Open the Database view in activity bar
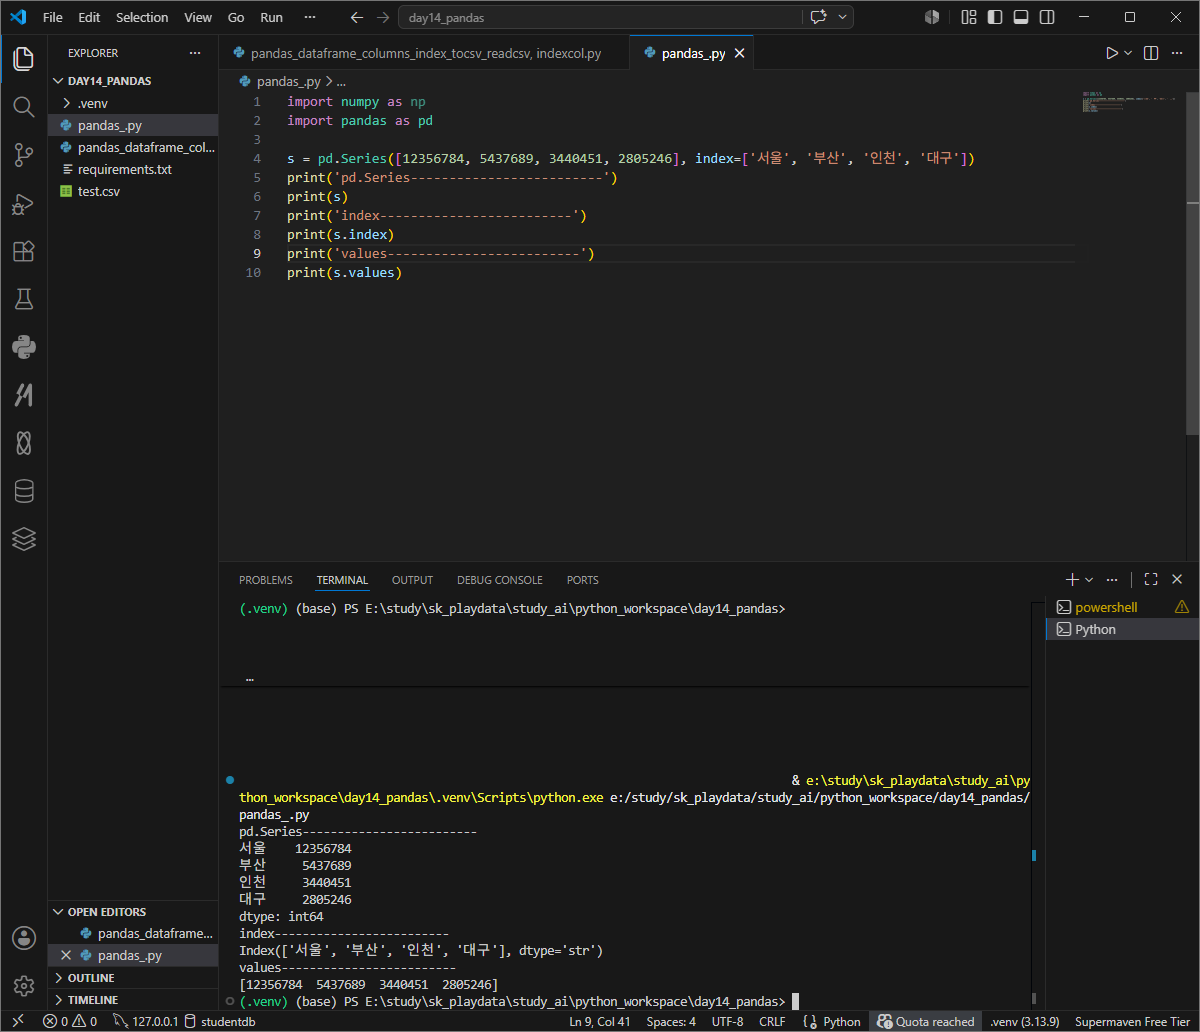Screen dimensions: 1200x1032 coord(24,491)
